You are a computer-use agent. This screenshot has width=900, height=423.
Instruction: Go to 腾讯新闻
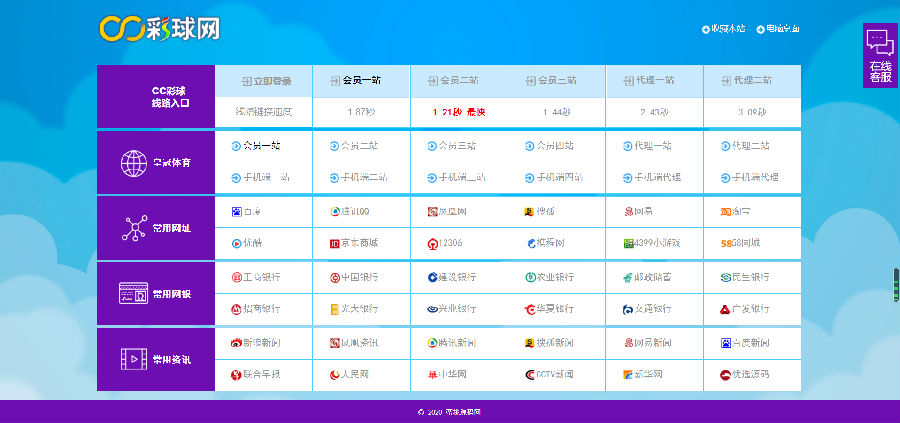(452, 343)
